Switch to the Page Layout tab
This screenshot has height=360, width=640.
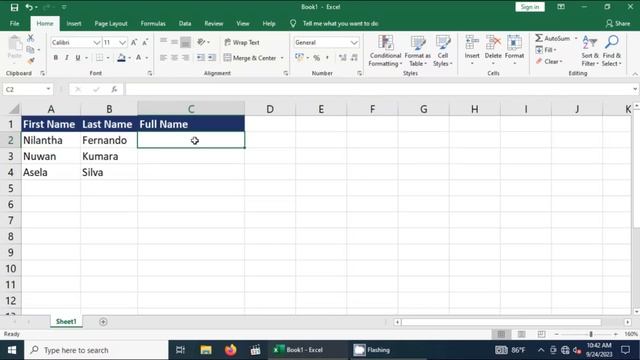(x=111, y=24)
